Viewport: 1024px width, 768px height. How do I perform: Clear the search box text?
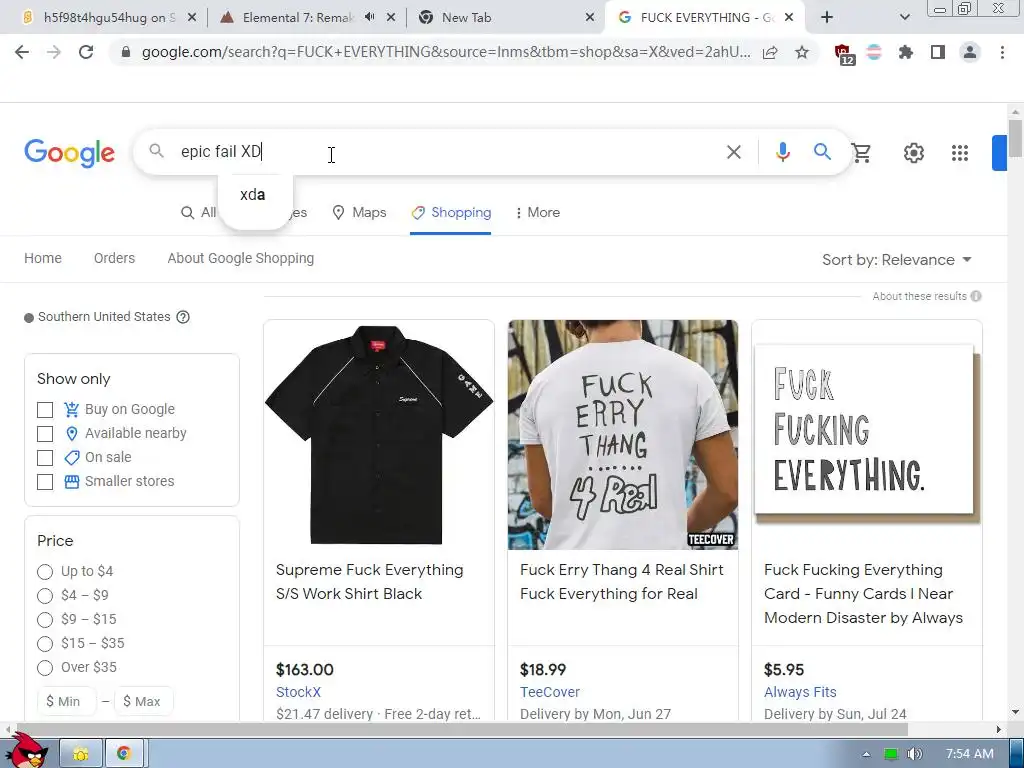pyautogui.click(x=733, y=152)
